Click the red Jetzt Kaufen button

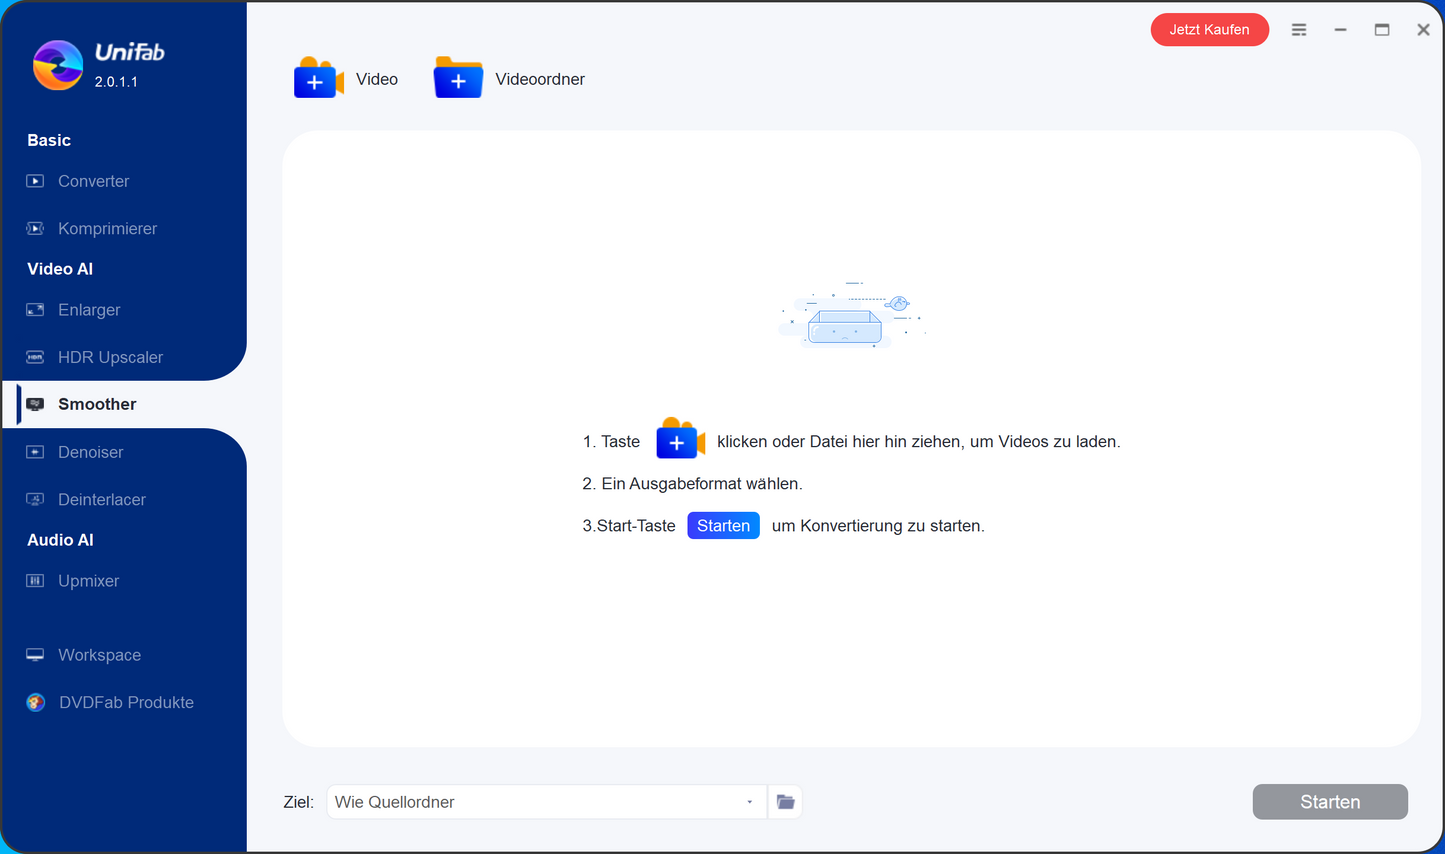pos(1209,30)
